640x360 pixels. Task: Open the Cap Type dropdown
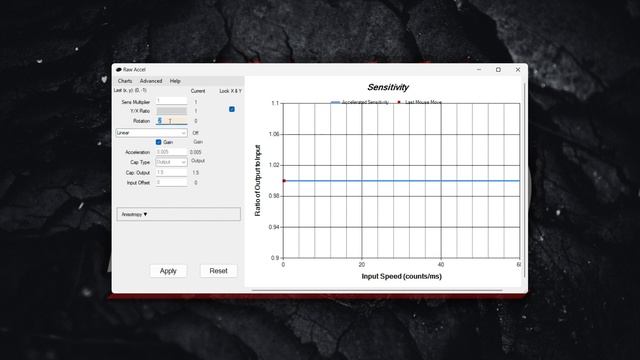tap(171, 162)
